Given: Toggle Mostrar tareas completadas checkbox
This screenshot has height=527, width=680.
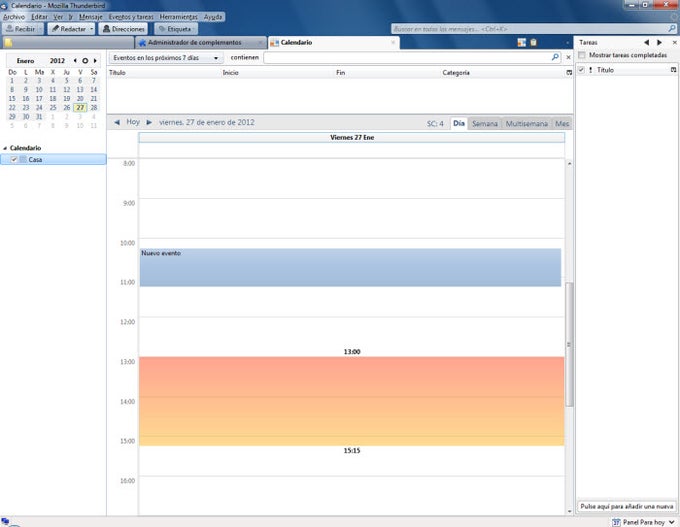Looking at the screenshot, I should click(582, 55).
